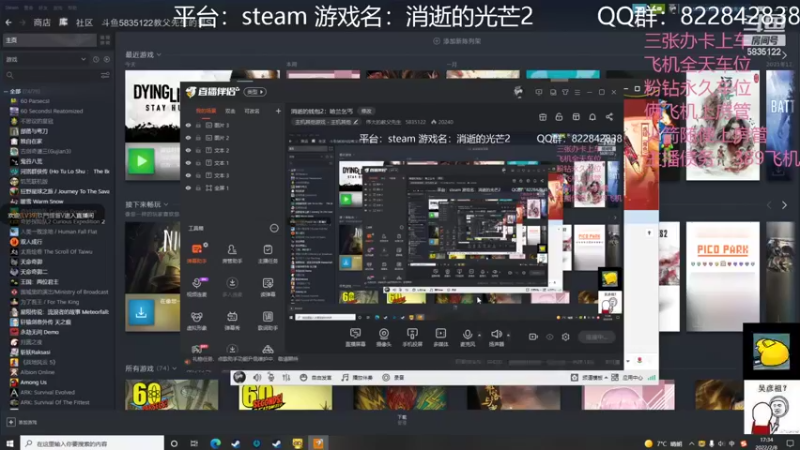This screenshot has height=450, width=800.
Task: Click the plus button to add a scene
Action: coord(278,111)
